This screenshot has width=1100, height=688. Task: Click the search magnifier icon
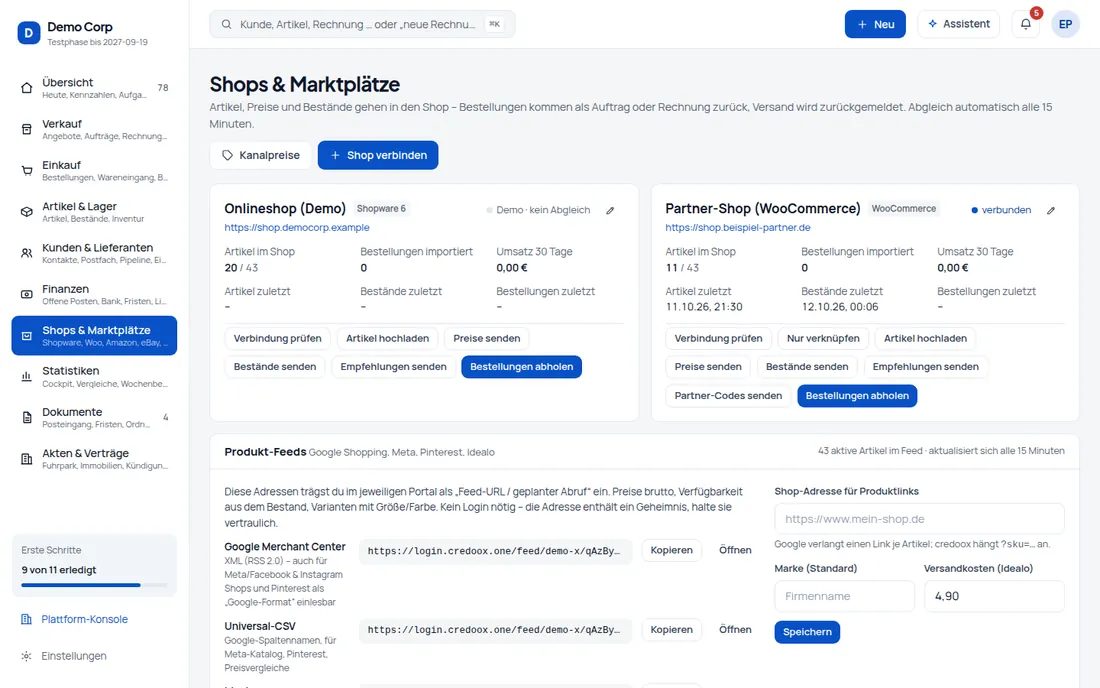tap(227, 25)
